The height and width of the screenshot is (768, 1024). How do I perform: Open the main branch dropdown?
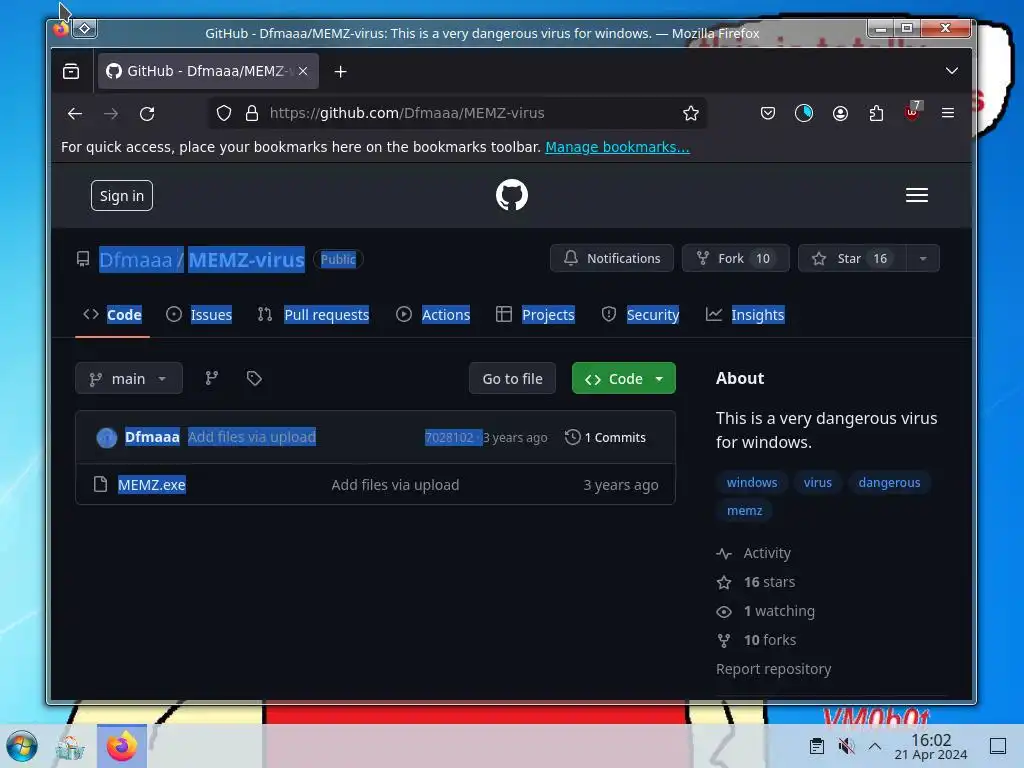(129, 379)
